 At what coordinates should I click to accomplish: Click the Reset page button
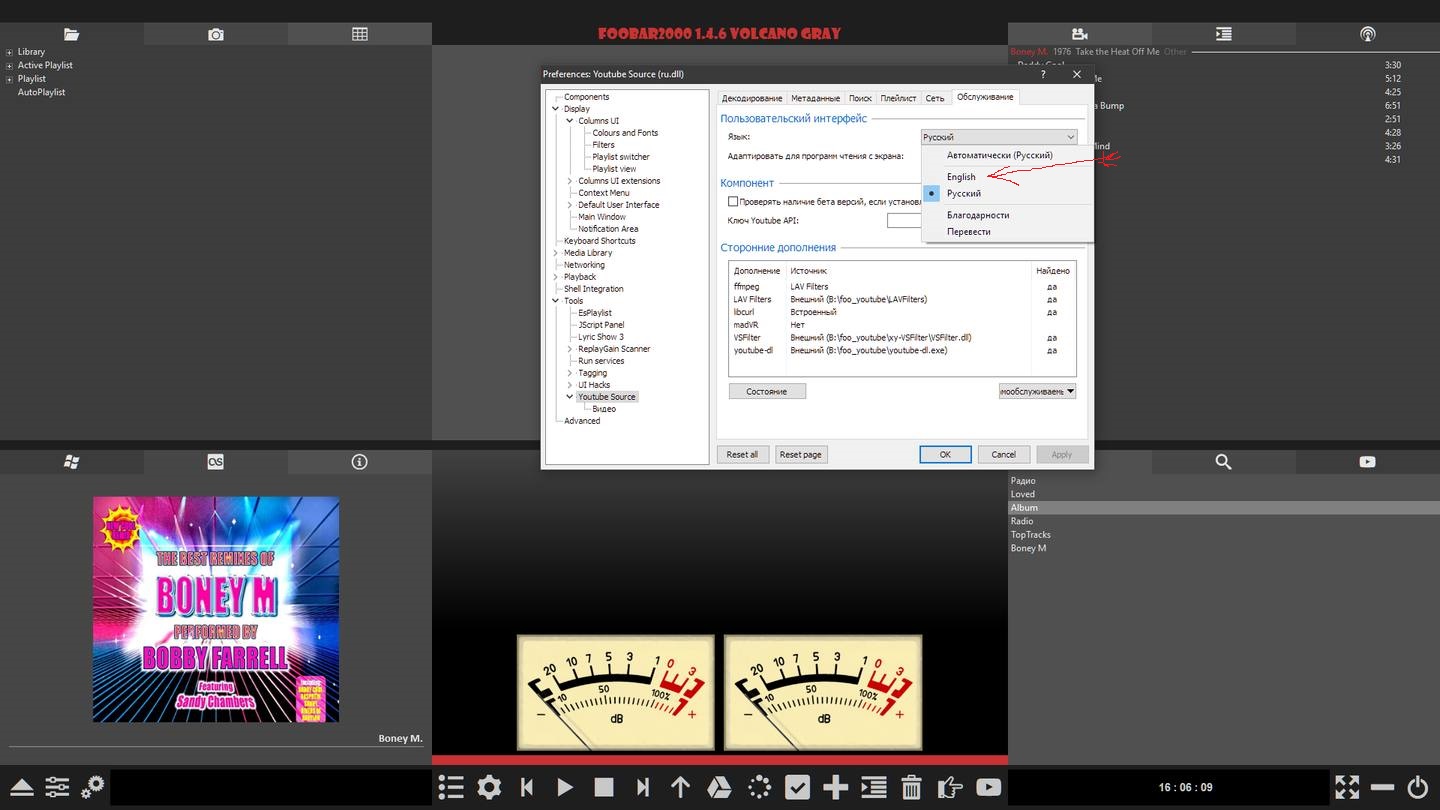coord(800,454)
